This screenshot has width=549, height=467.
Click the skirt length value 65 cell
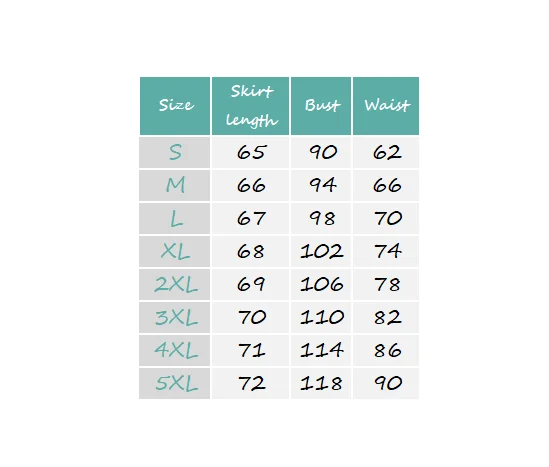[250, 152]
